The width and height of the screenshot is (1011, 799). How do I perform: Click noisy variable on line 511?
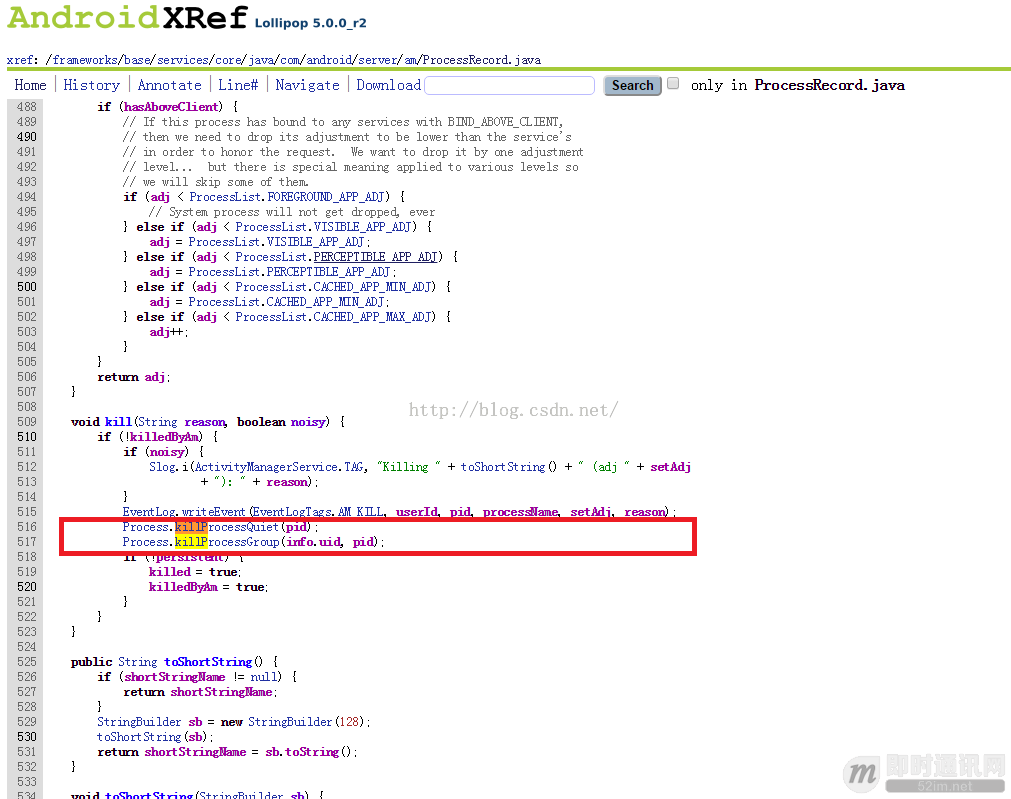coord(167,451)
